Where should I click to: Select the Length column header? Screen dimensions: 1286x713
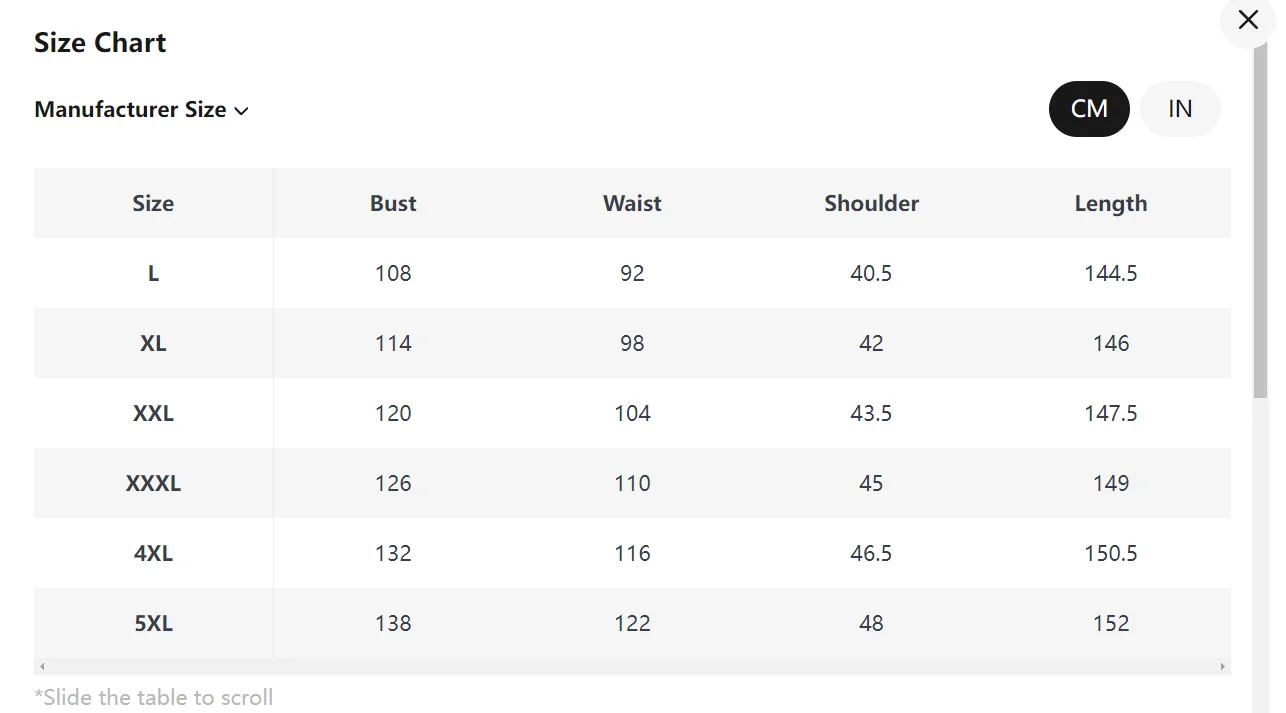click(x=1111, y=203)
